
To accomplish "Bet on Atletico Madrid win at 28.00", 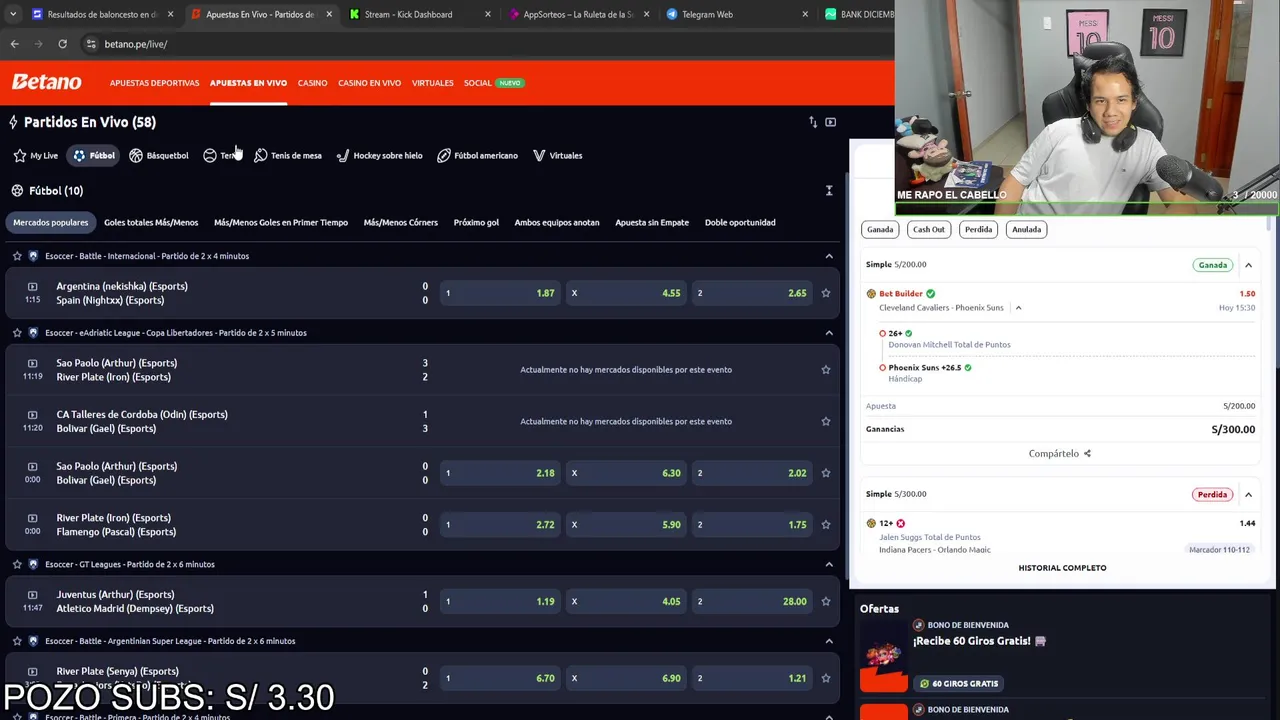I will 752,602.
